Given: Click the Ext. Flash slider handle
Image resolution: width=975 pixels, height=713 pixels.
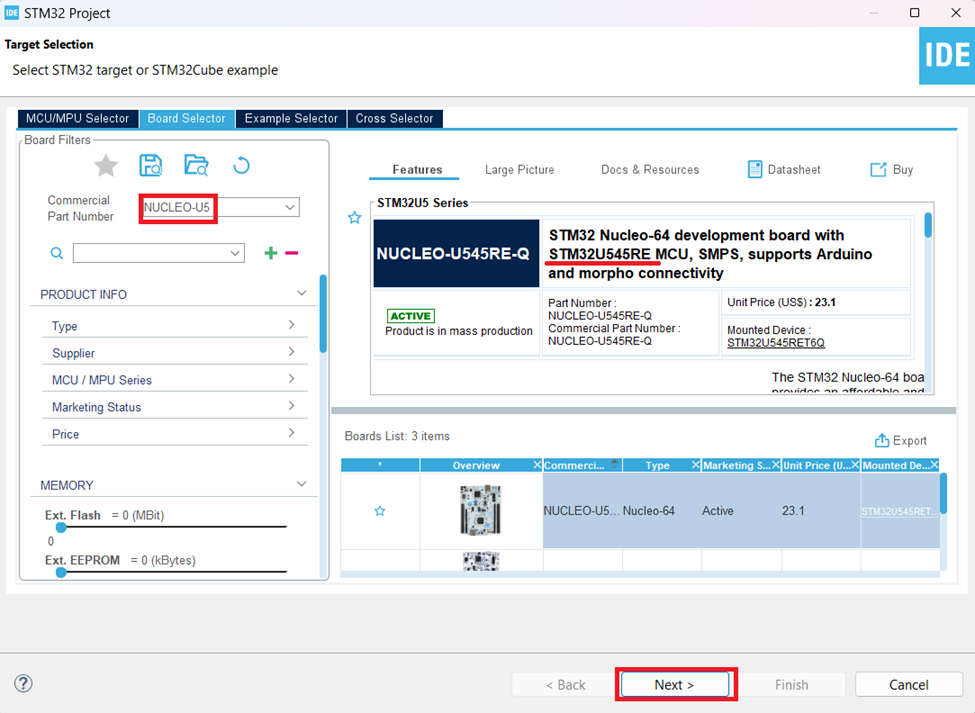Looking at the screenshot, I should pyautogui.click(x=61, y=527).
